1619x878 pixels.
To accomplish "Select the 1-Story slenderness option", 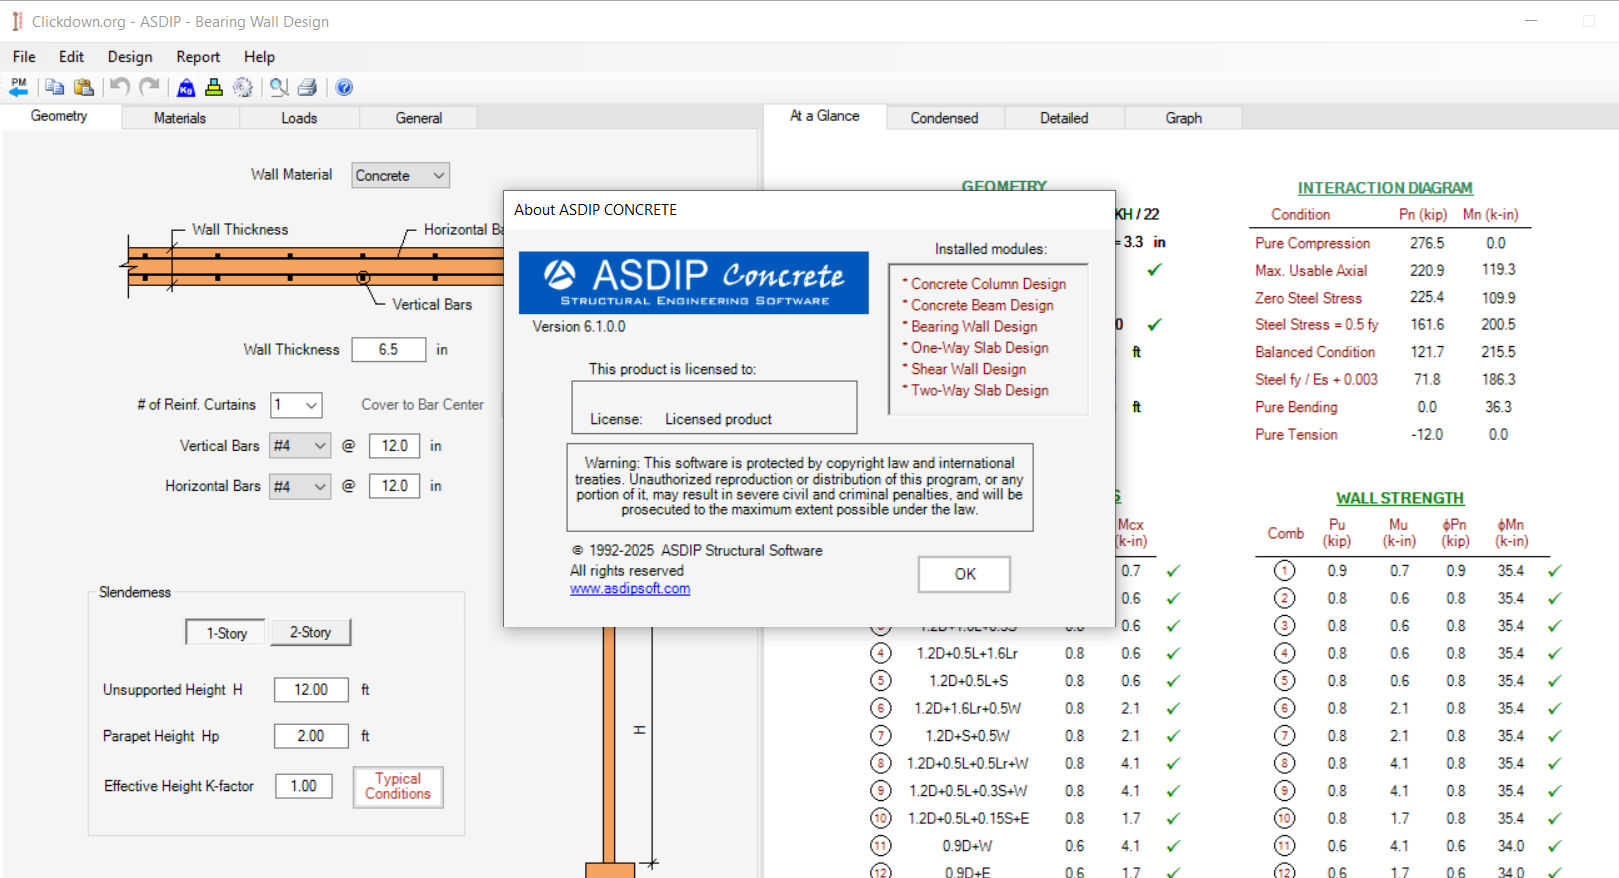I will (226, 633).
